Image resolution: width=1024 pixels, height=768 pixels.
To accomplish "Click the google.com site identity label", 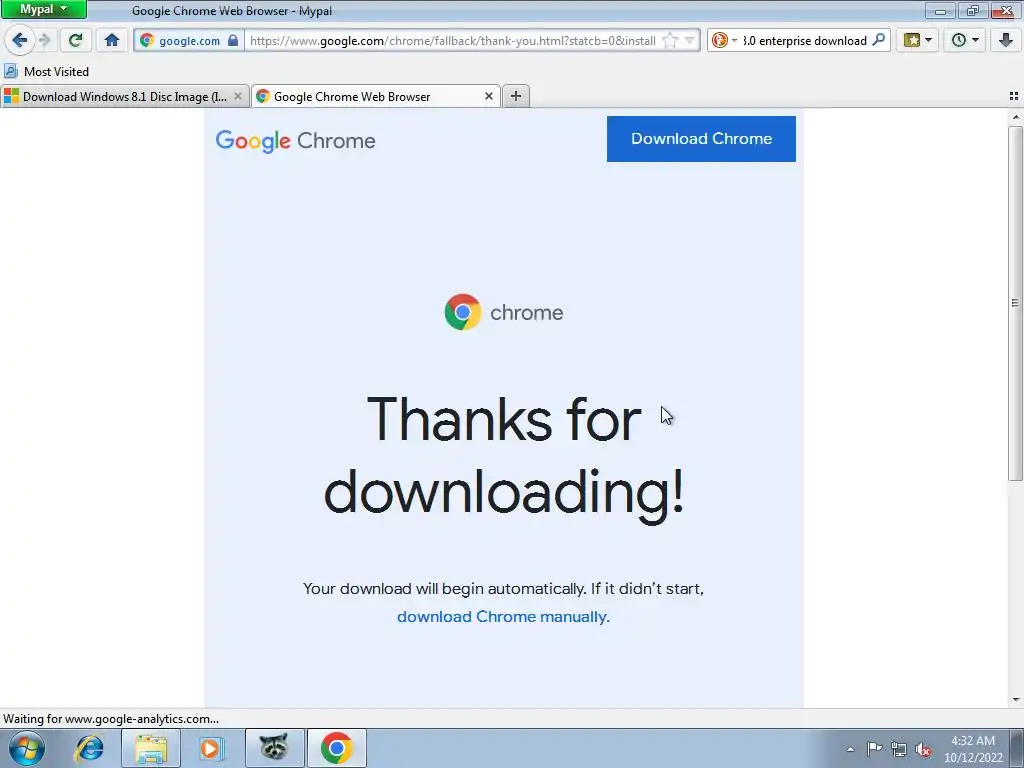I will point(189,40).
